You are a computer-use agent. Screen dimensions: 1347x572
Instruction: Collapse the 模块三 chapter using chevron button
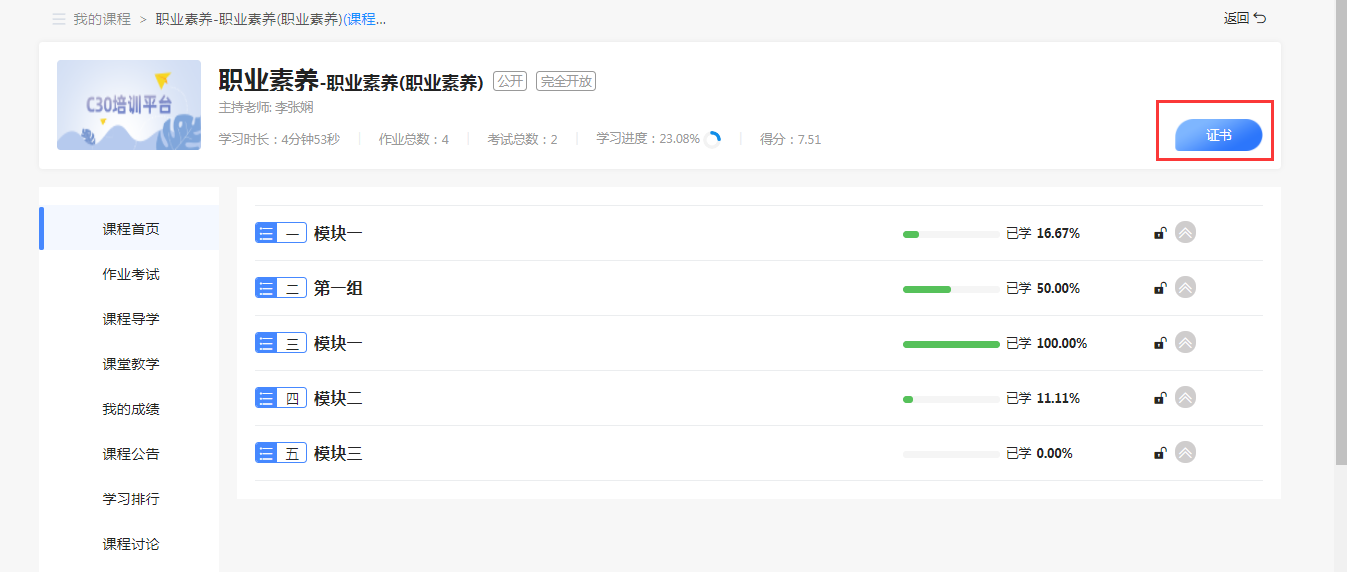click(1185, 453)
